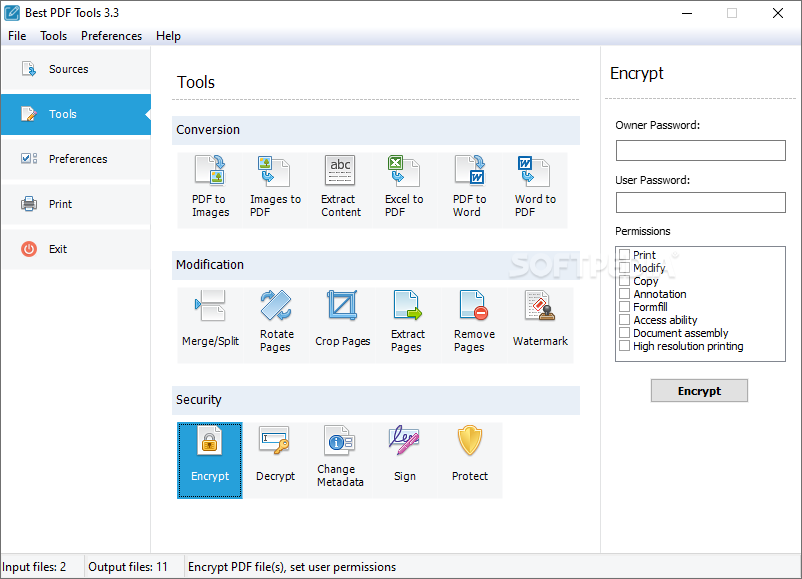
Task: Open the Decrypt tool
Action: coord(275,460)
